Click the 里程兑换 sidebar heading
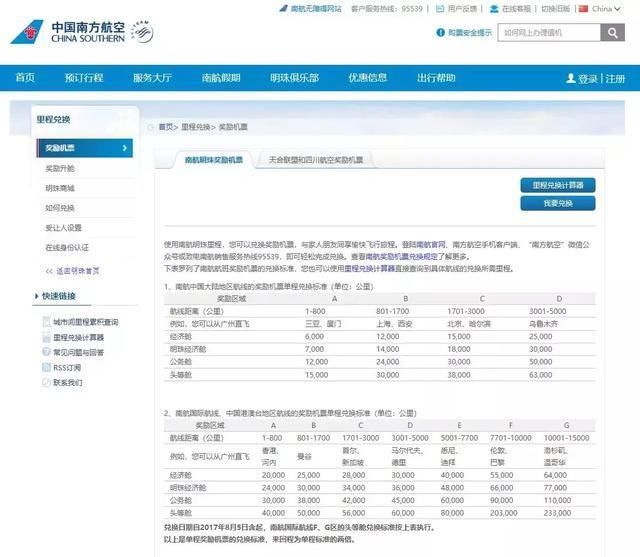Screen dimensions: 640x557 pos(53,120)
